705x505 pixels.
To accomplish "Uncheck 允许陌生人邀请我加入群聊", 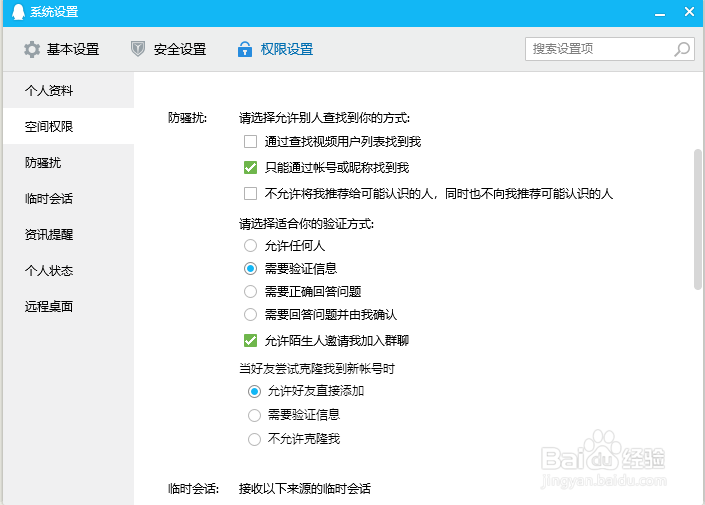I will coord(250,340).
